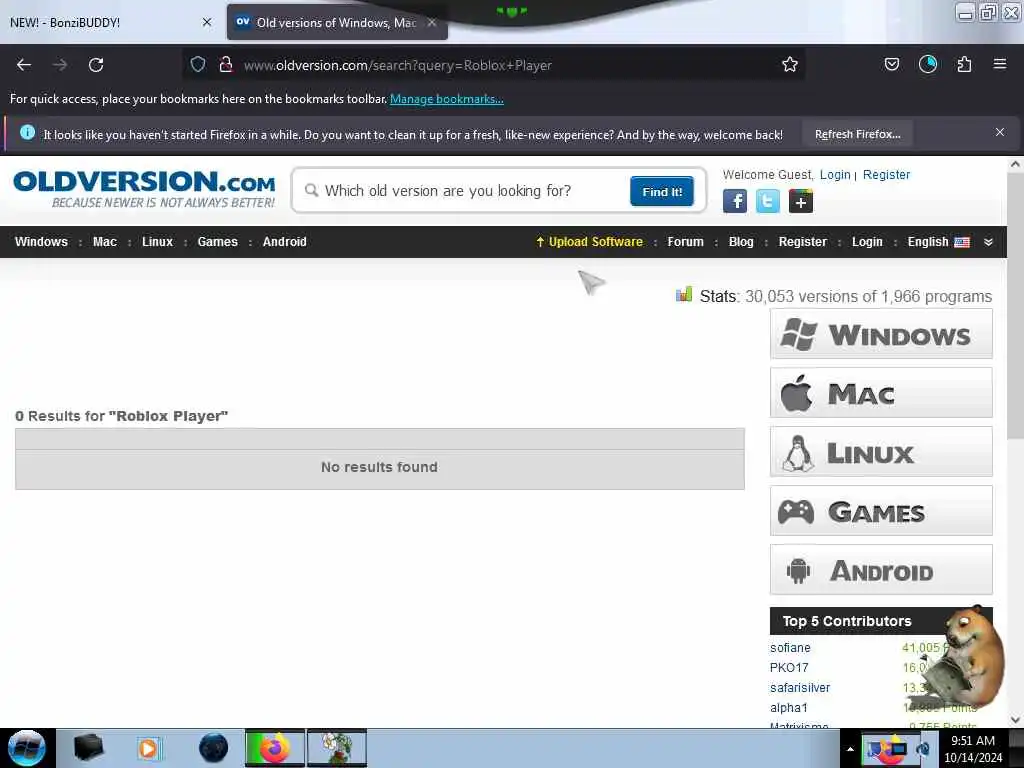Image resolution: width=1024 pixels, height=768 pixels.
Task: Open Linux in the navigation bar
Action: (x=157, y=242)
